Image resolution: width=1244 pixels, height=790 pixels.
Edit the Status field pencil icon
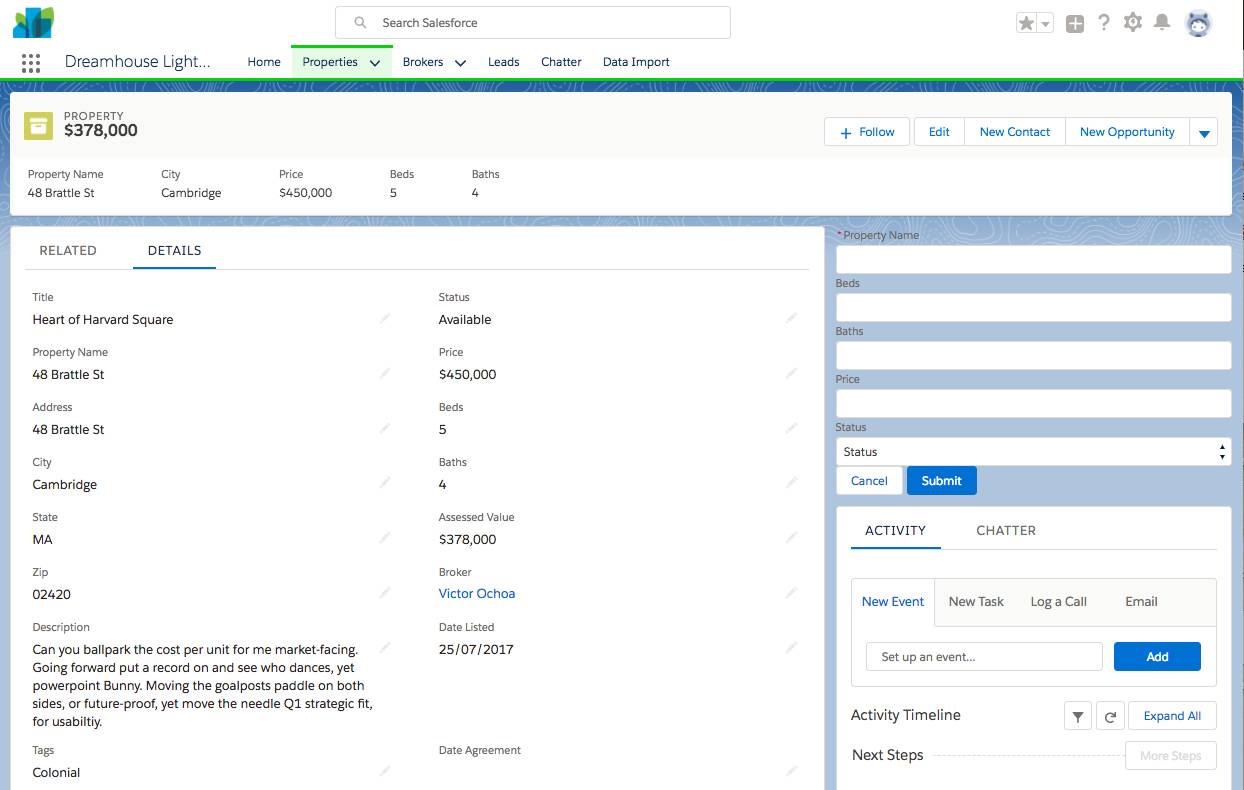click(x=791, y=318)
